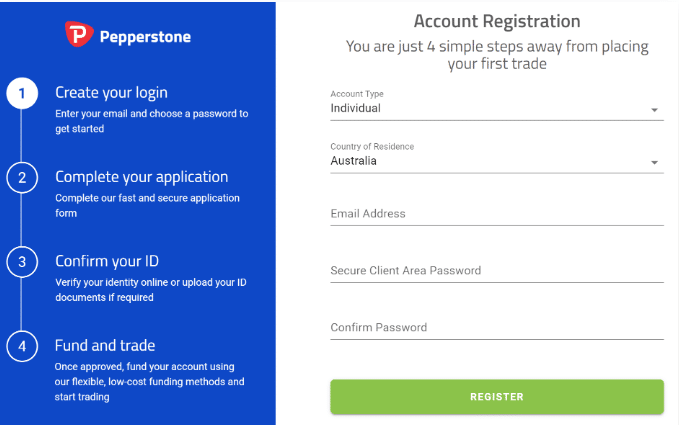Select the "Complete your application" step heading
The height and width of the screenshot is (425, 679).
(x=141, y=177)
